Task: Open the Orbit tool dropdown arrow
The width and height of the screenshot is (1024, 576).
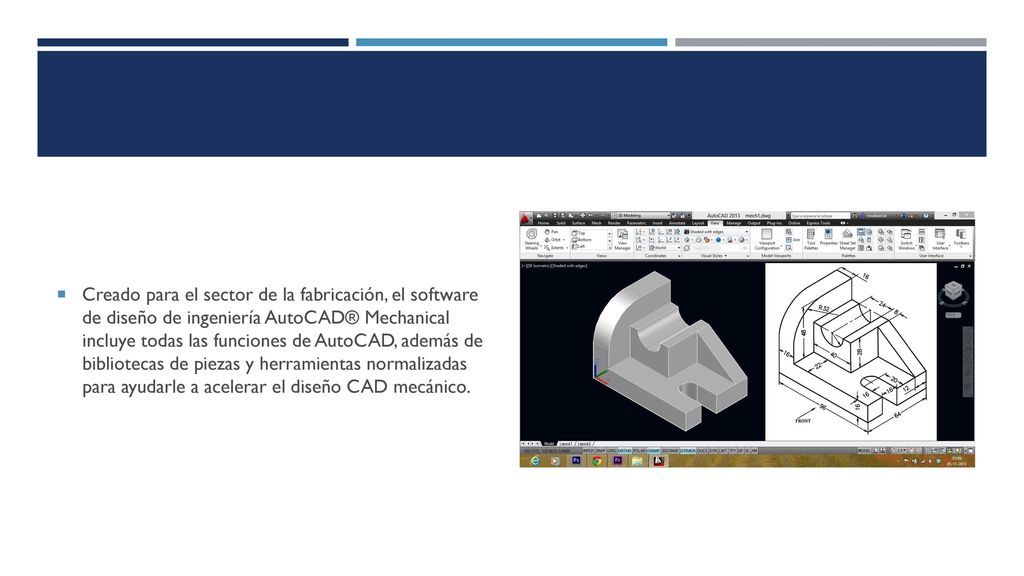Action: (564, 240)
